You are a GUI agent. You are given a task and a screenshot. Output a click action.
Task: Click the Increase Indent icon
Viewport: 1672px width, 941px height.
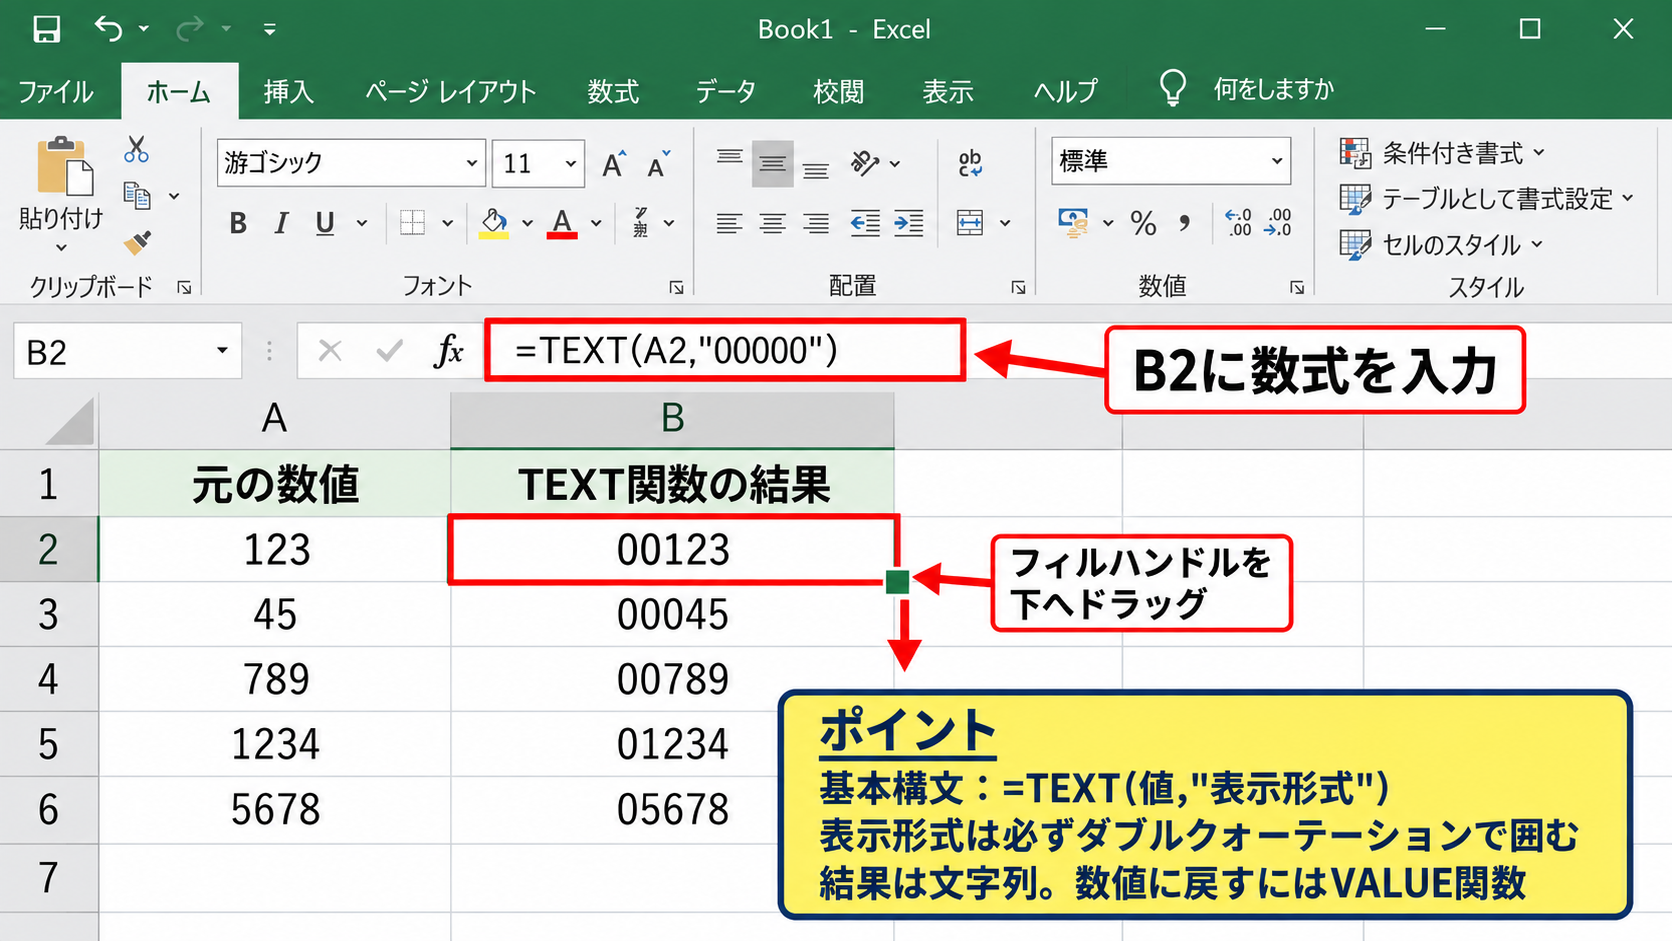pyautogui.click(x=909, y=223)
